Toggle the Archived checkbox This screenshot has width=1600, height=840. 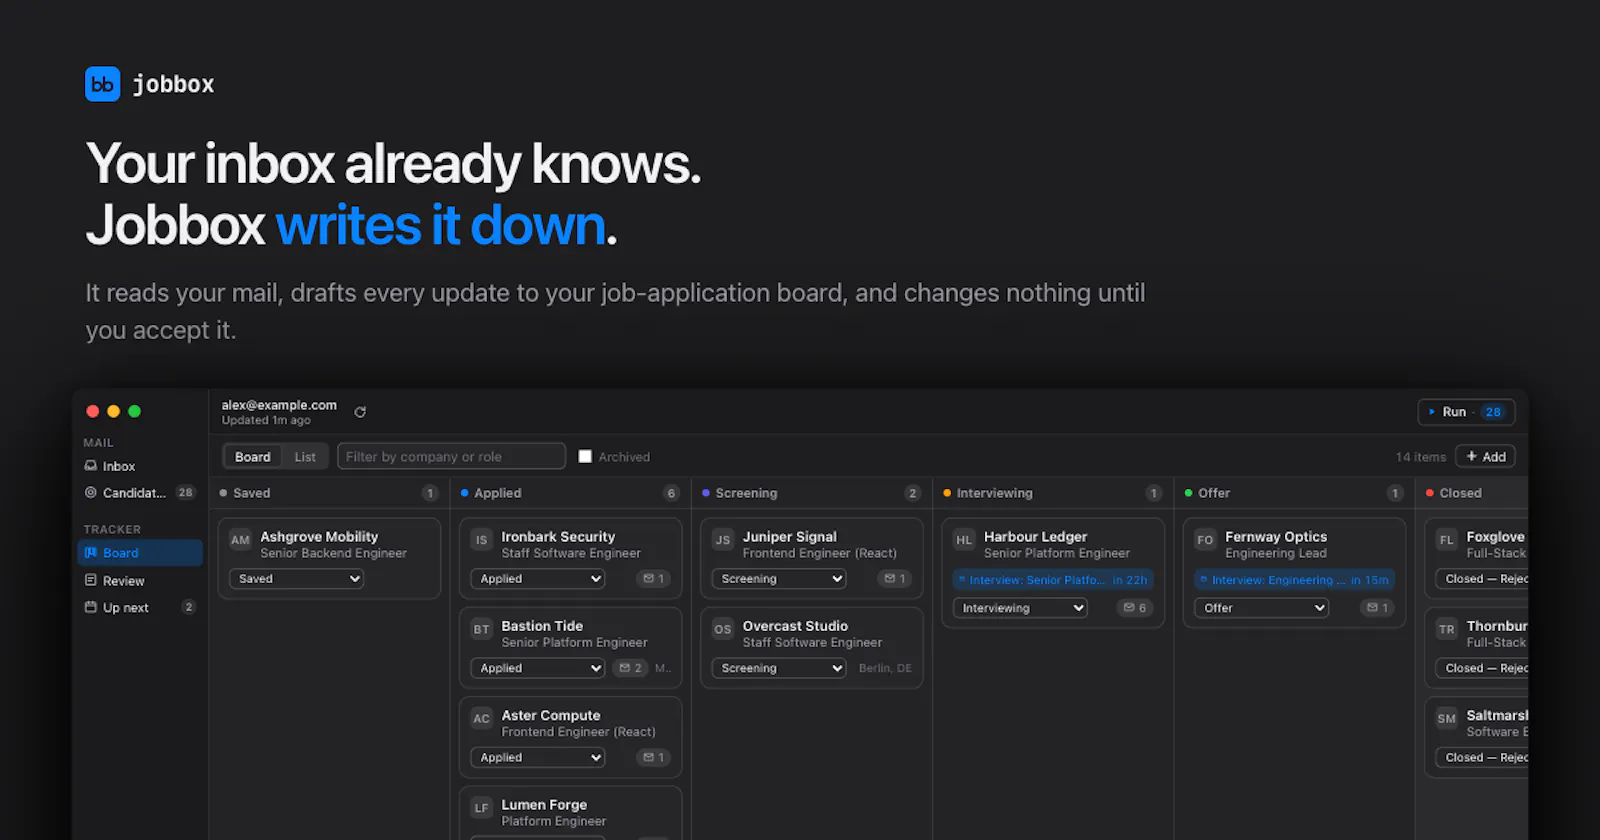coord(585,457)
